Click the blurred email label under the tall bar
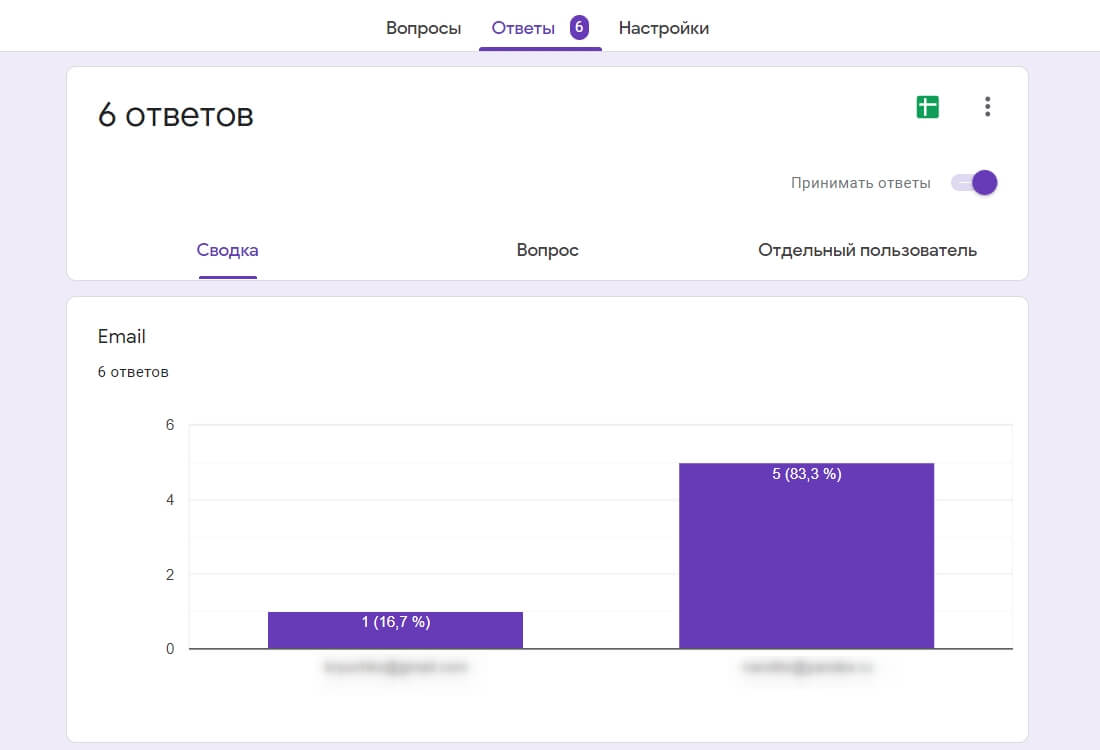Image resolution: width=1100 pixels, height=750 pixels. tap(807, 667)
